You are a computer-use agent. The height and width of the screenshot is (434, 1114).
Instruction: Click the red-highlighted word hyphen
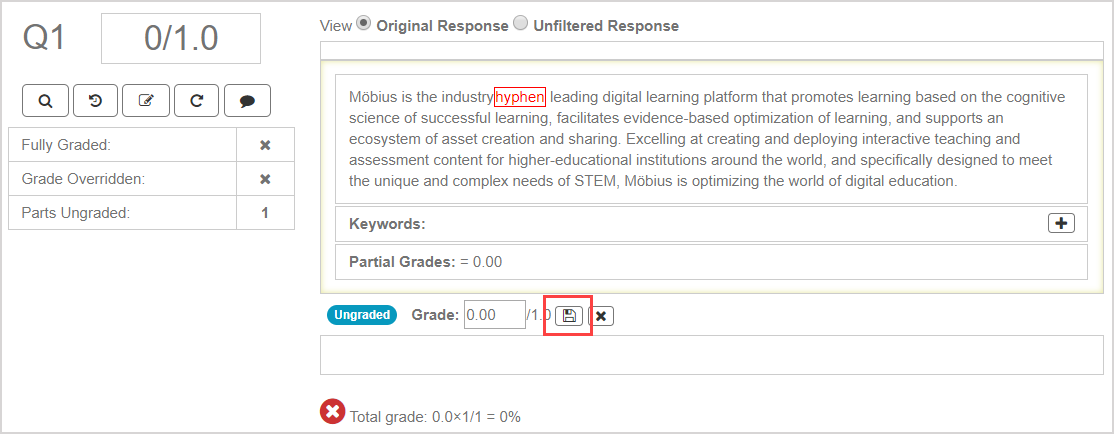click(x=519, y=97)
